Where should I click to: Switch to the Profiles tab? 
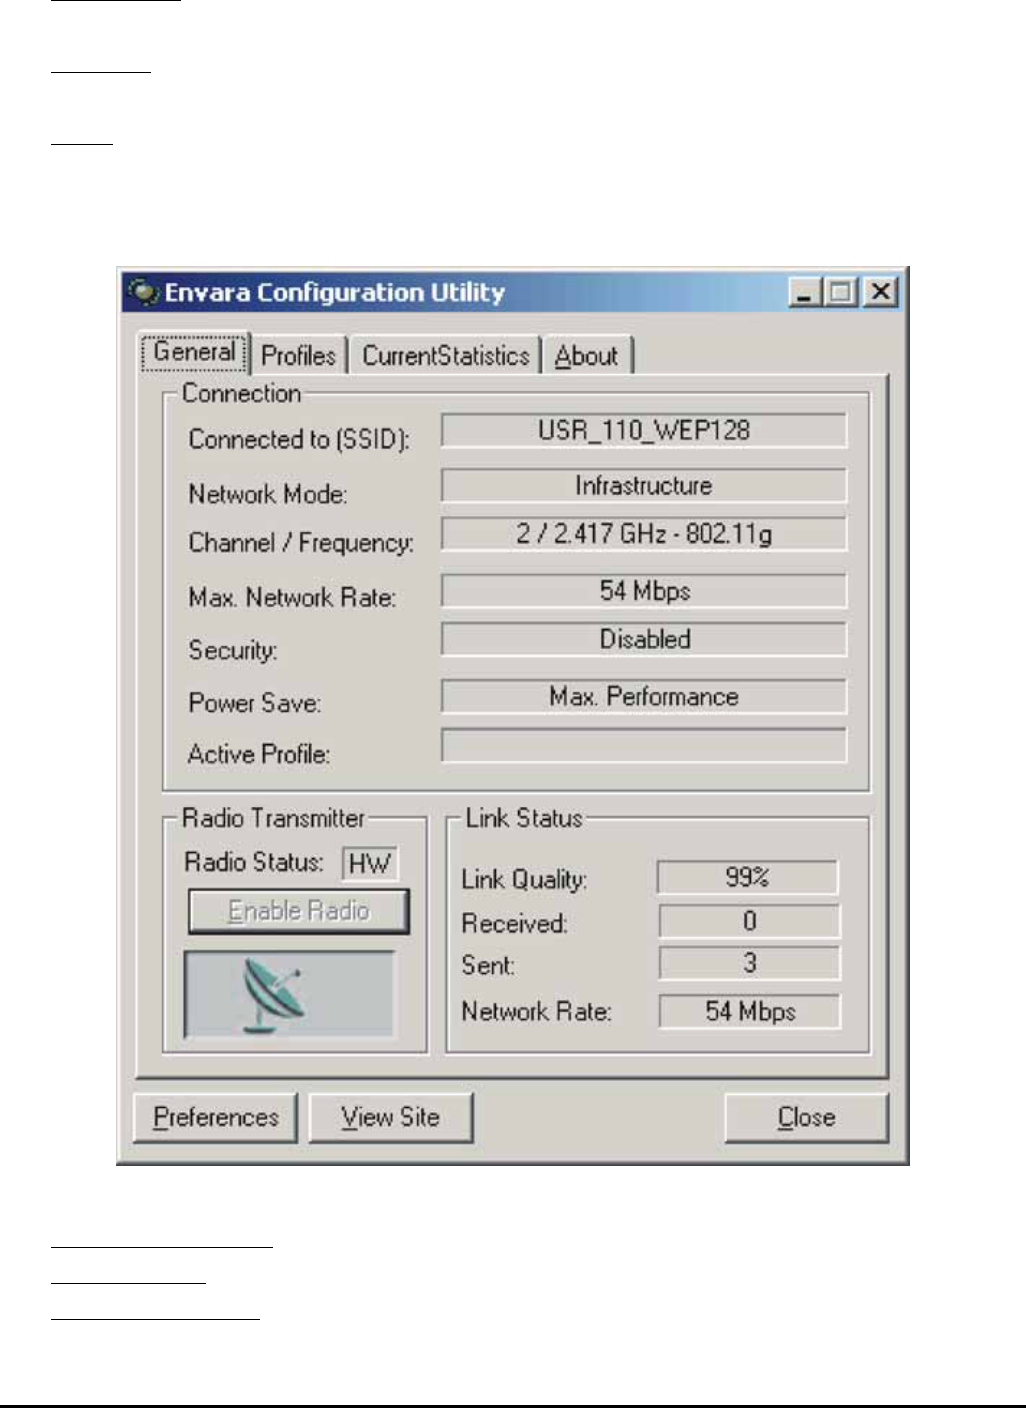tap(298, 356)
